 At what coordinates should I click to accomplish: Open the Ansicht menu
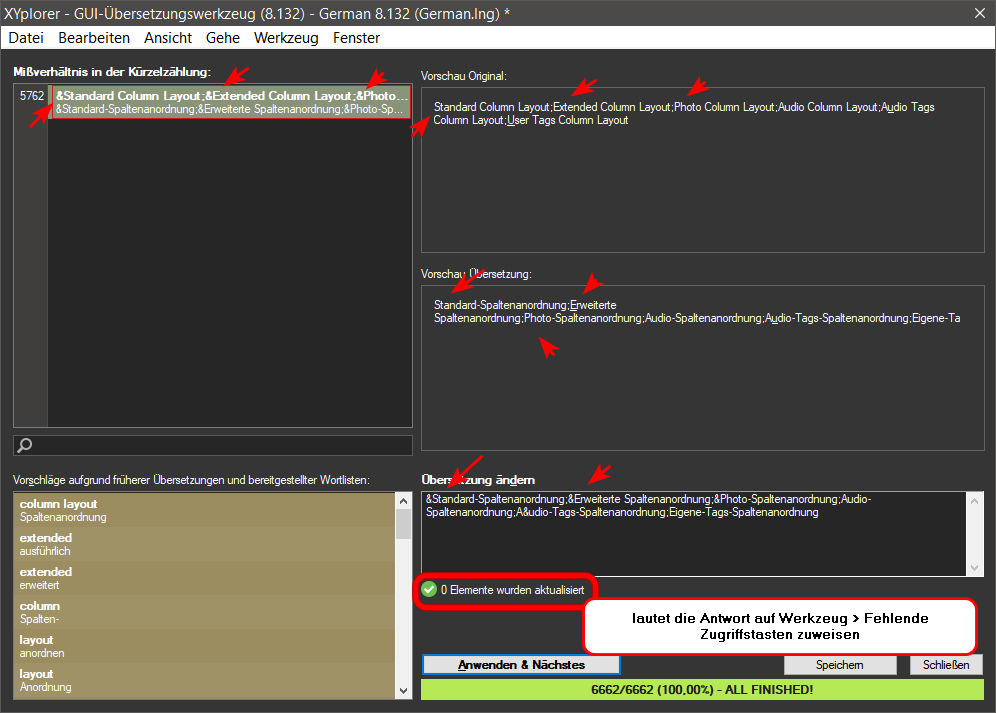[168, 38]
